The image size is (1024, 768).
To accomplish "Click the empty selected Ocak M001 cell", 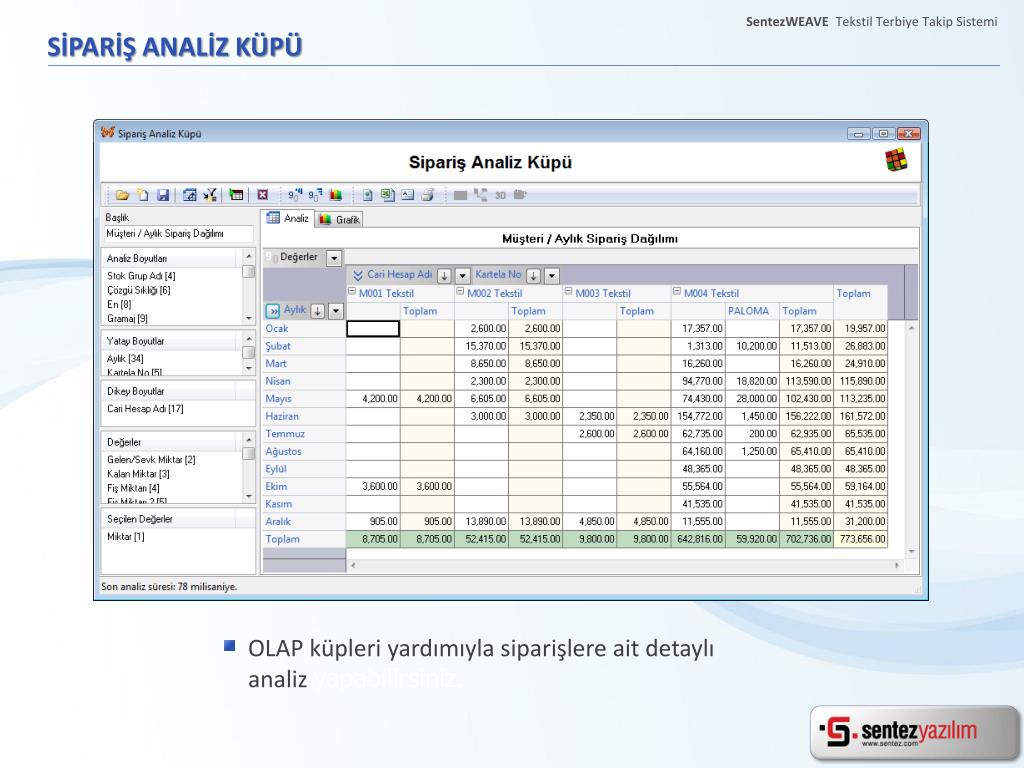I will coord(373,328).
